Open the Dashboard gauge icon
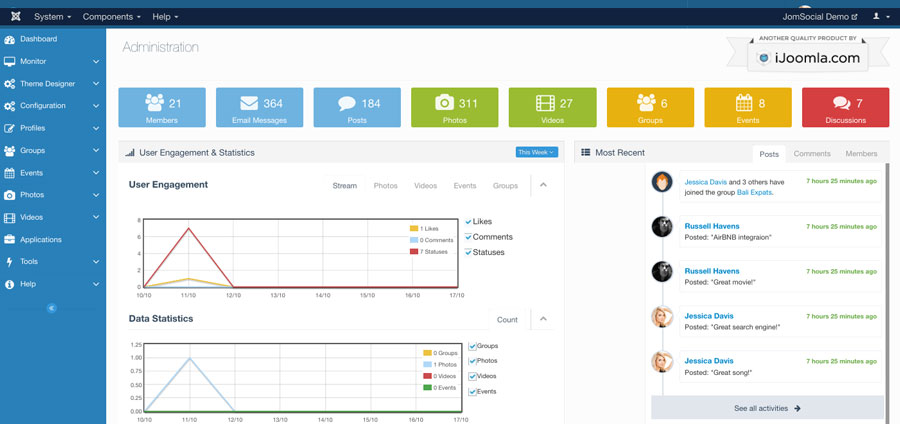 point(9,40)
